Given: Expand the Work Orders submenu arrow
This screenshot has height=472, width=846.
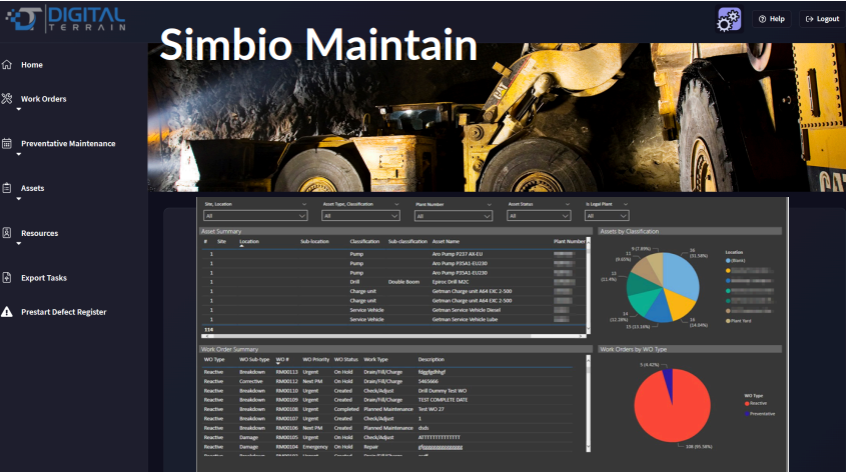Looking at the screenshot, I should coord(19,110).
